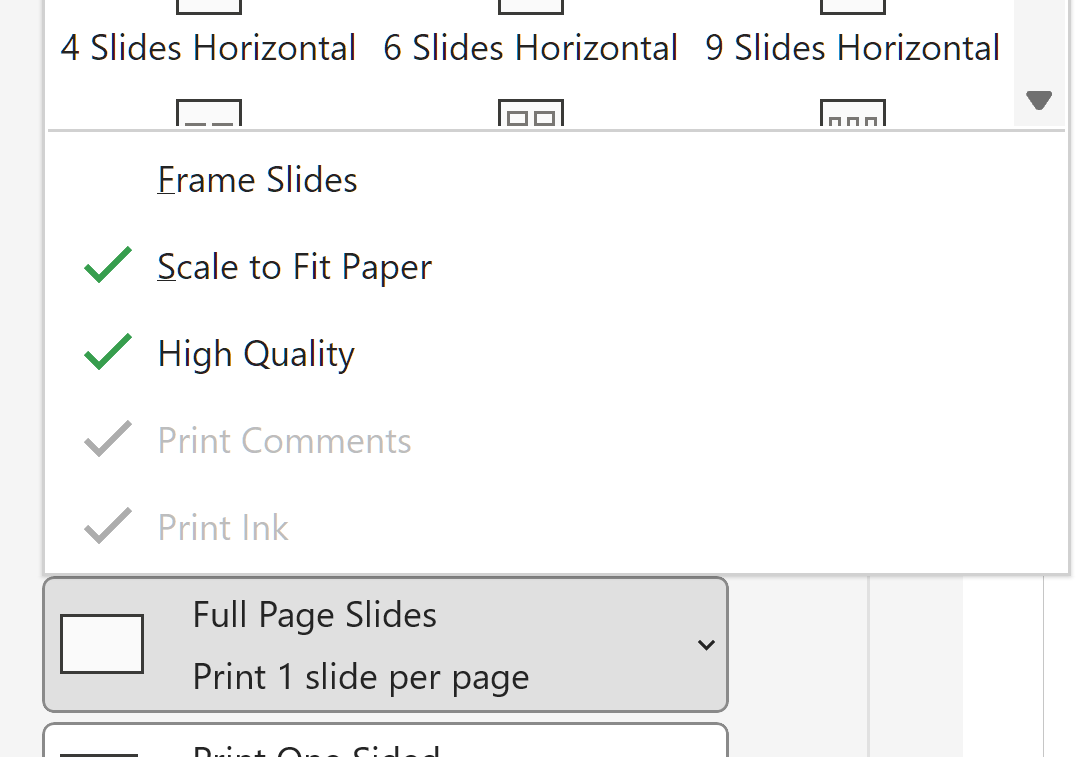Screen dimensions: 1090x757
Task: Open the Print One Sided dropdown
Action: [386, 740]
